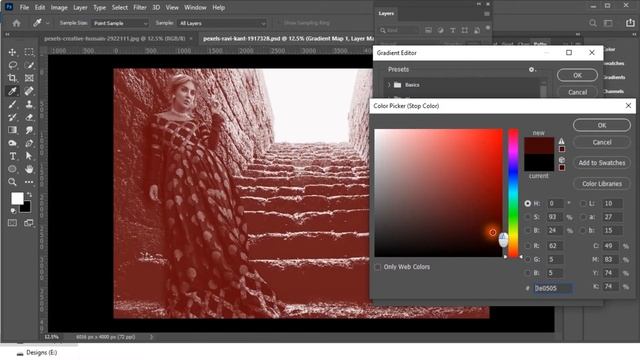The height and width of the screenshot is (360, 640).
Task: Click OK in the Gradient Editor
Action: tap(577, 76)
